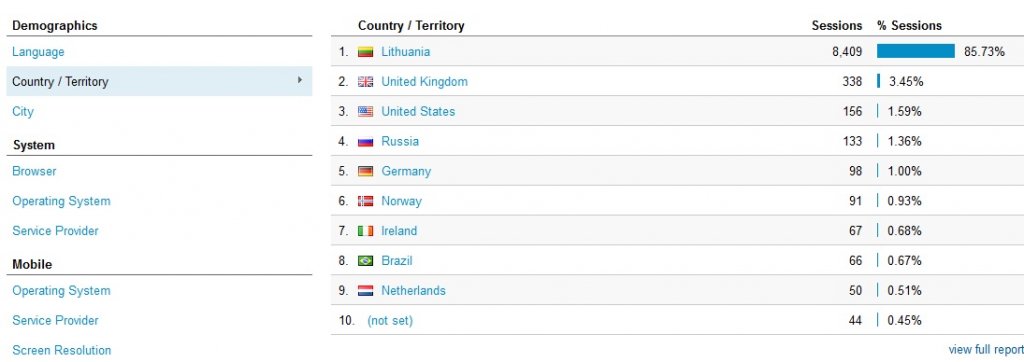Open the (not set) country entry
The width and height of the screenshot is (1024, 362).
[x=390, y=320]
